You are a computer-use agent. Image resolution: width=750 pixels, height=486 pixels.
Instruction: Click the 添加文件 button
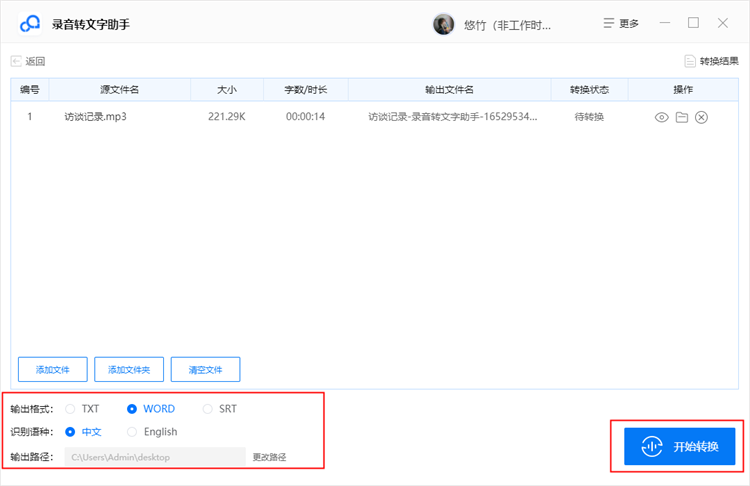tap(53, 369)
